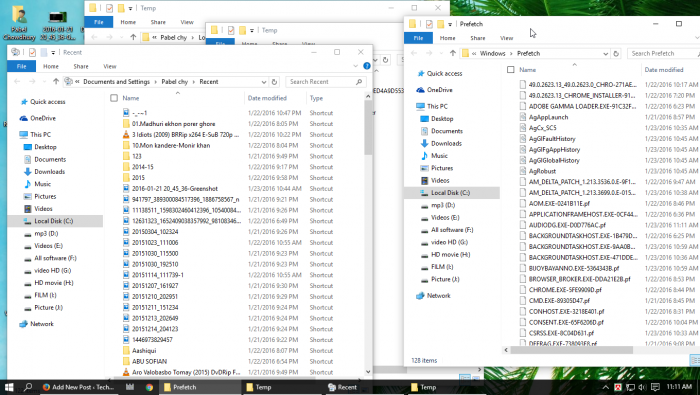The height and width of the screenshot is (395, 700).
Task: Click Name column header in Prefetch
Action: tap(527, 70)
